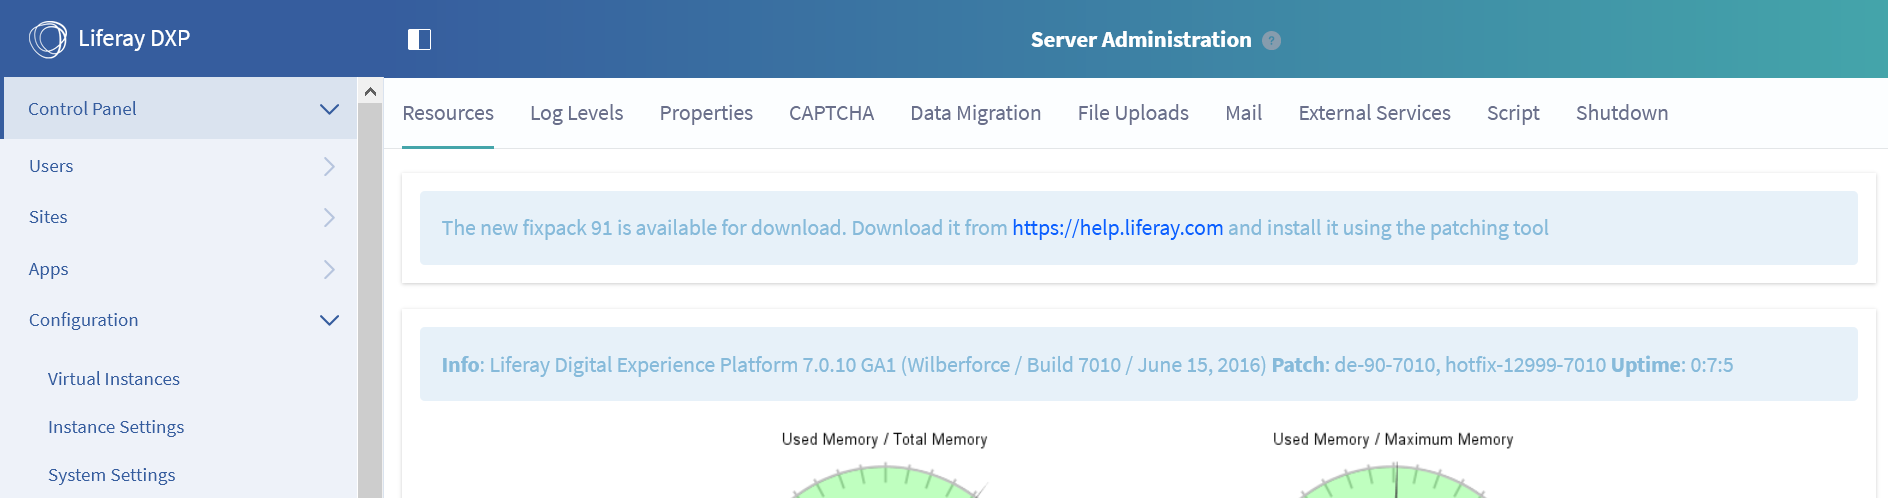Open Server Administration help question-mark icon
The height and width of the screenshot is (498, 1888).
tap(1271, 40)
